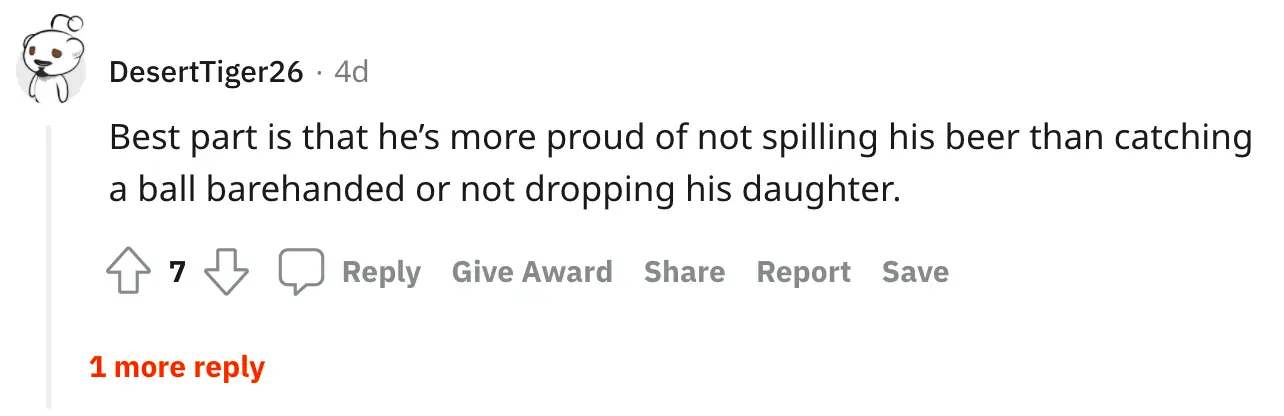
Task: Click the first line of the comment text
Action: point(680,139)
